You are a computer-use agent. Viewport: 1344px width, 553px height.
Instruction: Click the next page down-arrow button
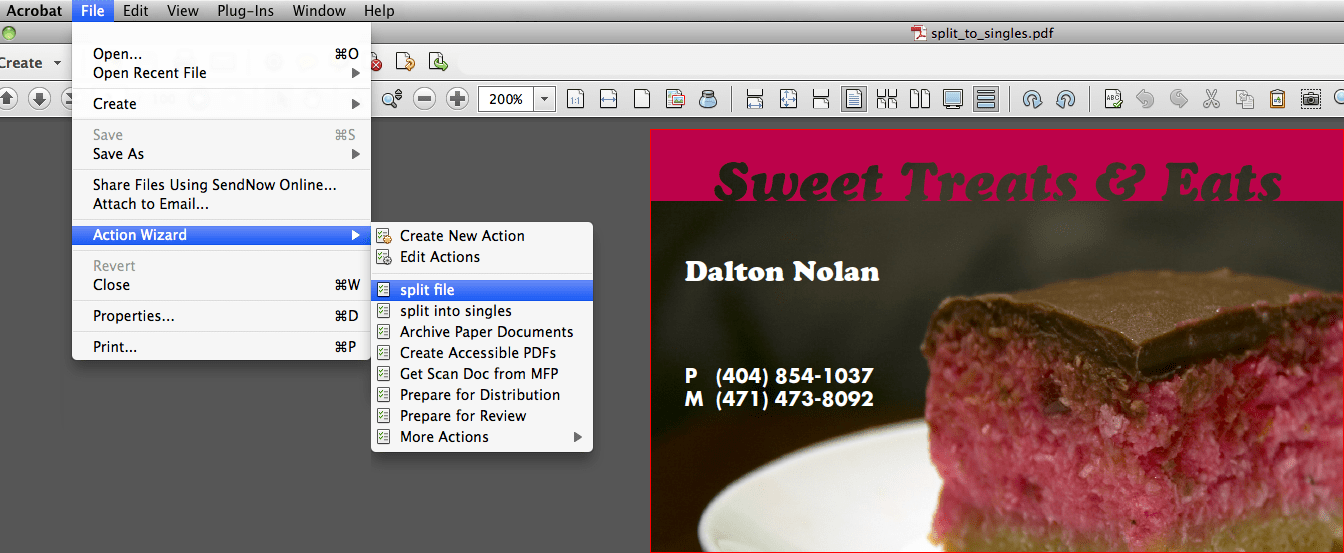click(x=39, y=98)
